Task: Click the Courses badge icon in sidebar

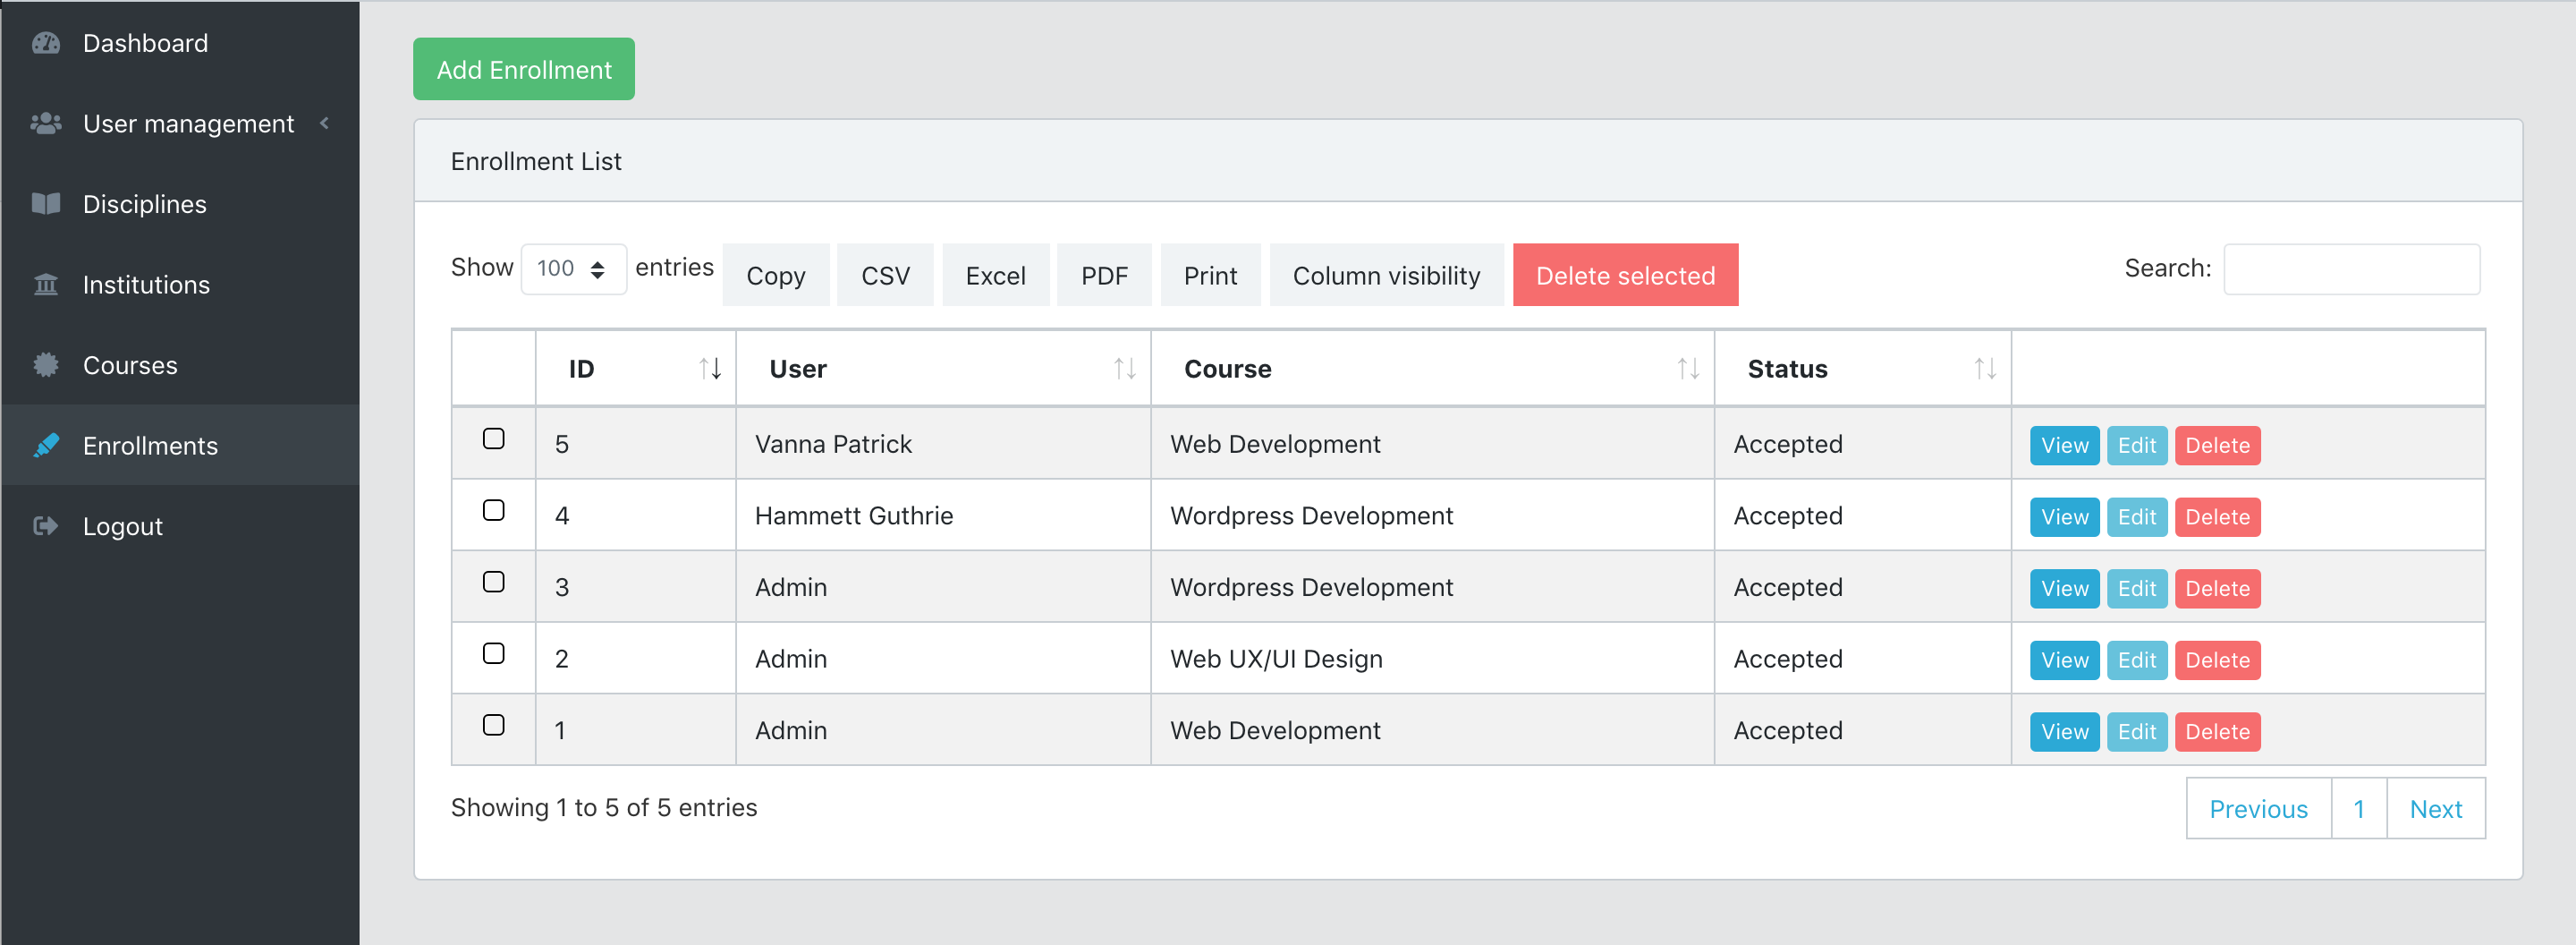Action: pyautogui.click(x=46, y=364)
